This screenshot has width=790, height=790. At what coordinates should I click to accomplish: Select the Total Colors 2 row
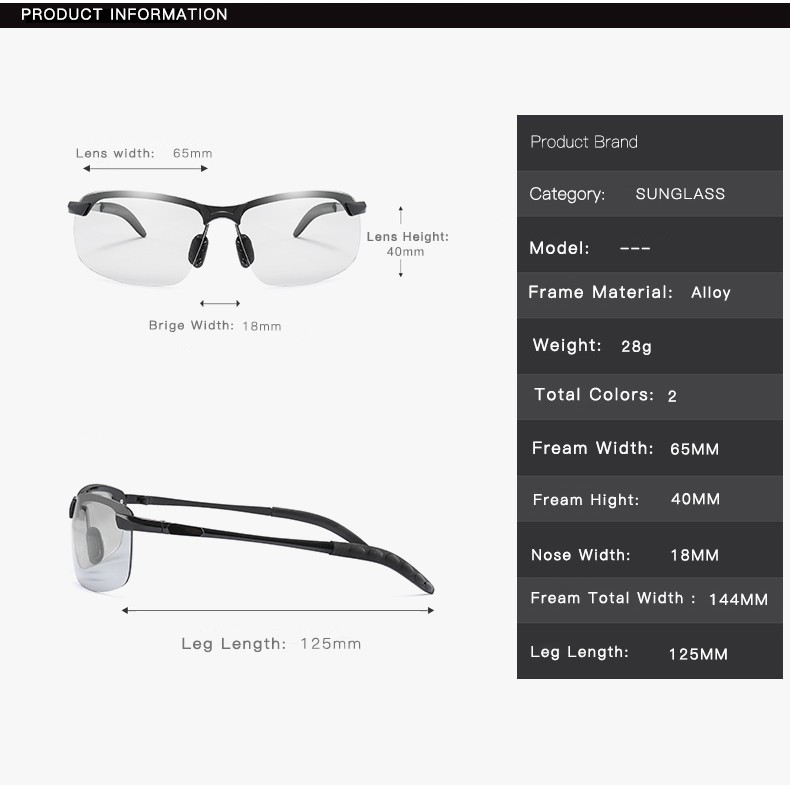(x=649, y=397)
